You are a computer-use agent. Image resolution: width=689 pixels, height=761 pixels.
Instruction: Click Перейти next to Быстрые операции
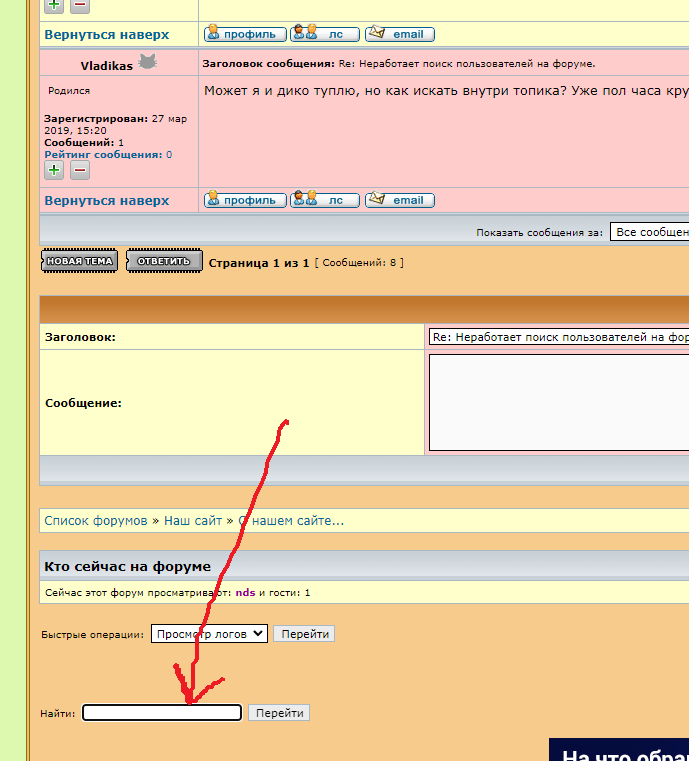click(x=303, y=634)
